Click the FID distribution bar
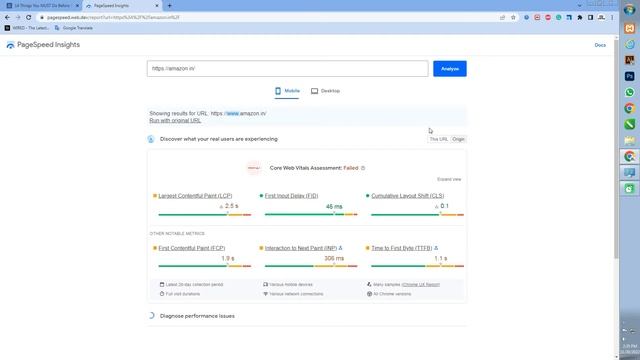 coord(311,214)
